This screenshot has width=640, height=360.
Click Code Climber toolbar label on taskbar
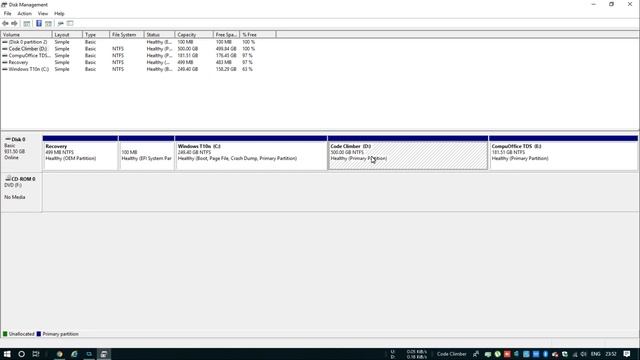[451, 354]
